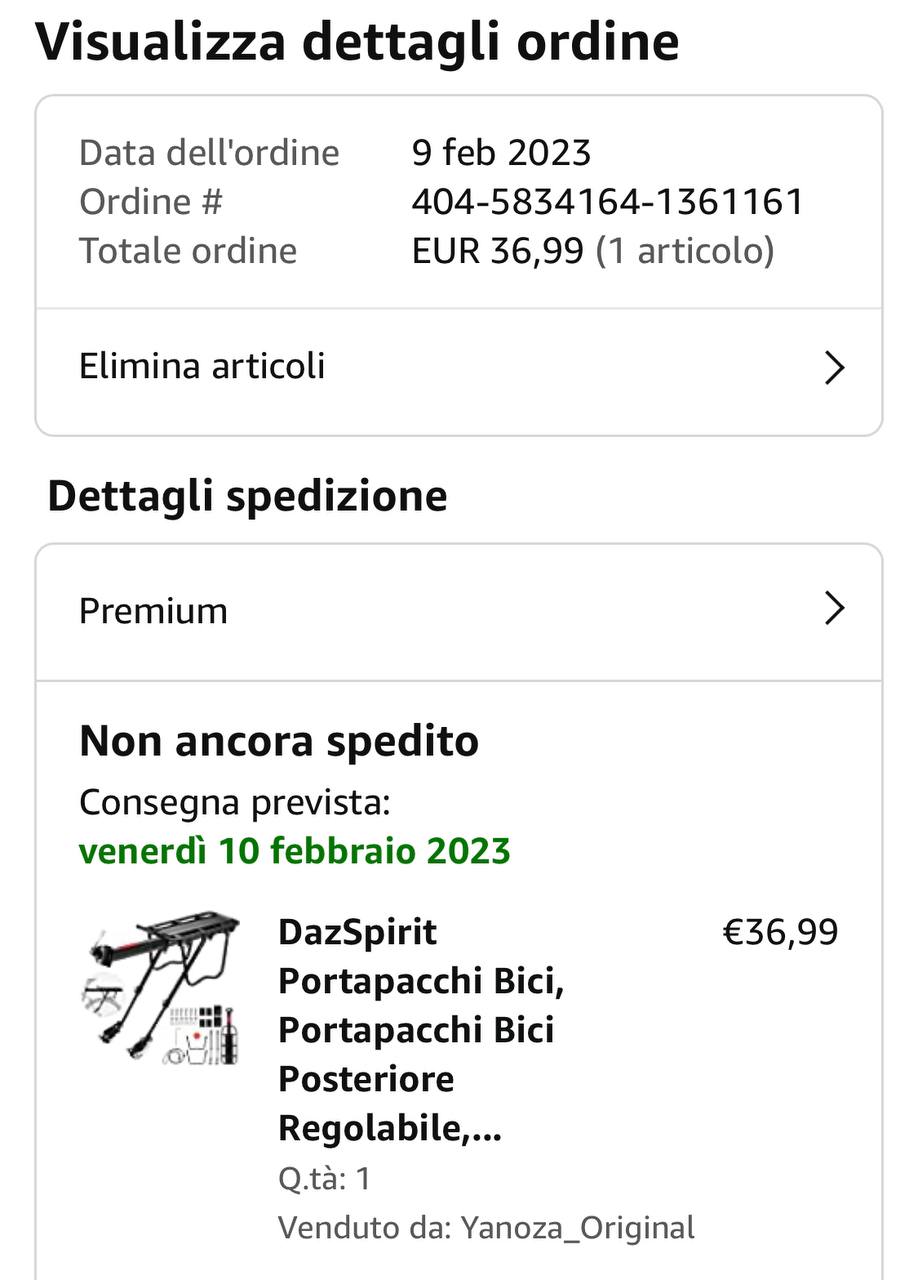Open the Premium shipping option
Viewport: 918px width, 1280px height.
tap(153, 610)
